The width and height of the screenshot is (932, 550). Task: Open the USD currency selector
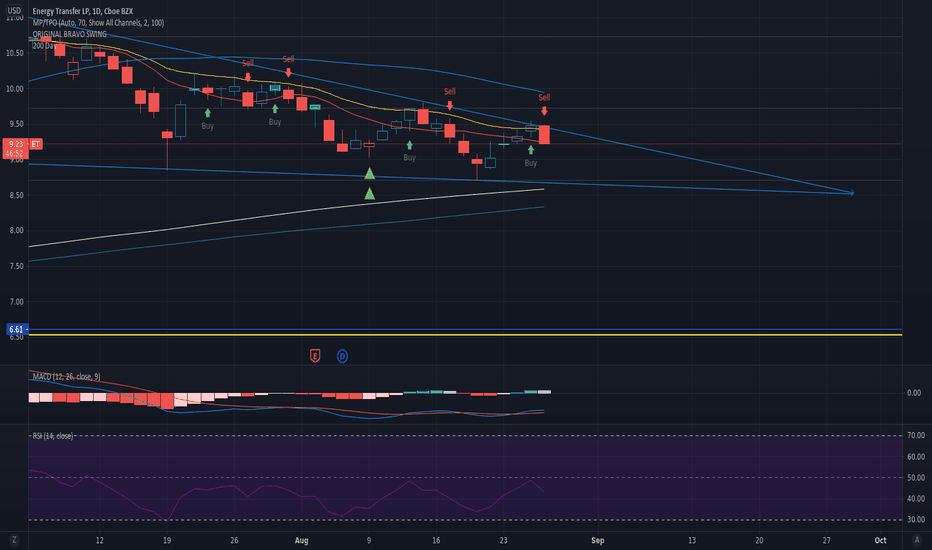point(14,10)
